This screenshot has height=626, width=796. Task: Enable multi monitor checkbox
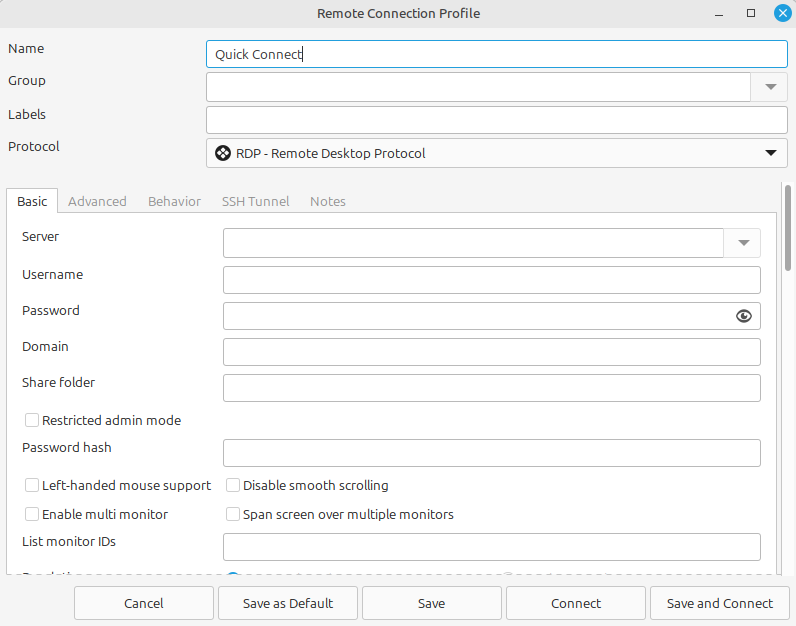click(32, 515)
